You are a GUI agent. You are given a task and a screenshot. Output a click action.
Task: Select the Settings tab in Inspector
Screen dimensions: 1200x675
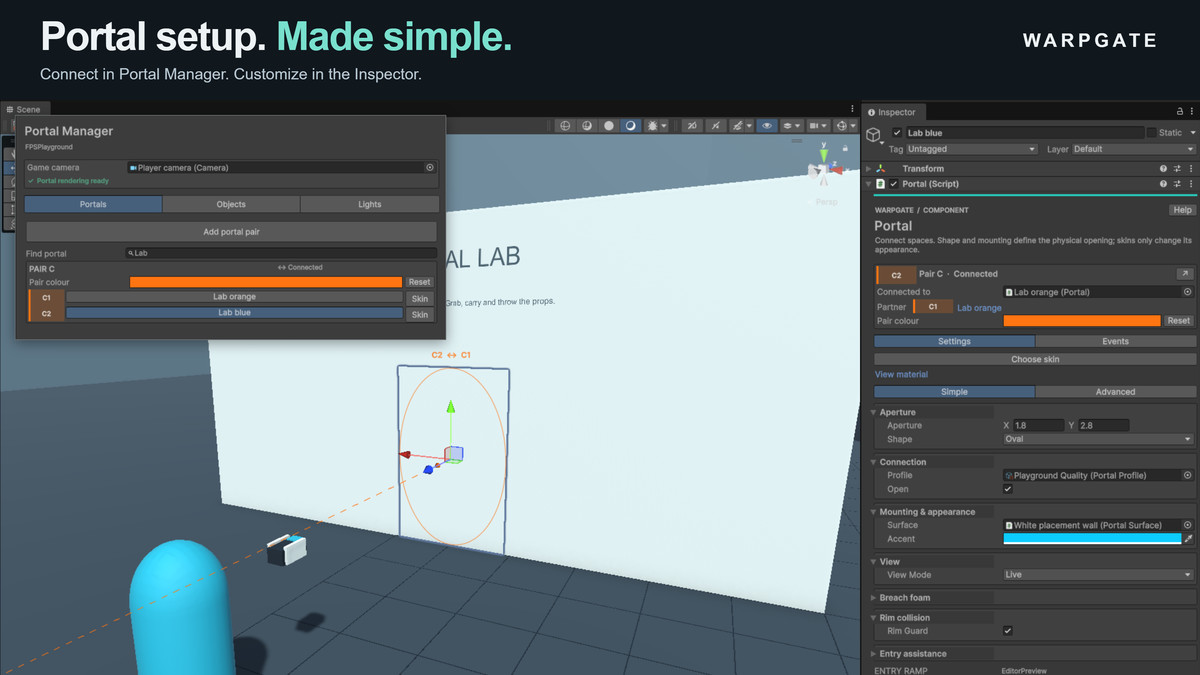tap(954, 342)
